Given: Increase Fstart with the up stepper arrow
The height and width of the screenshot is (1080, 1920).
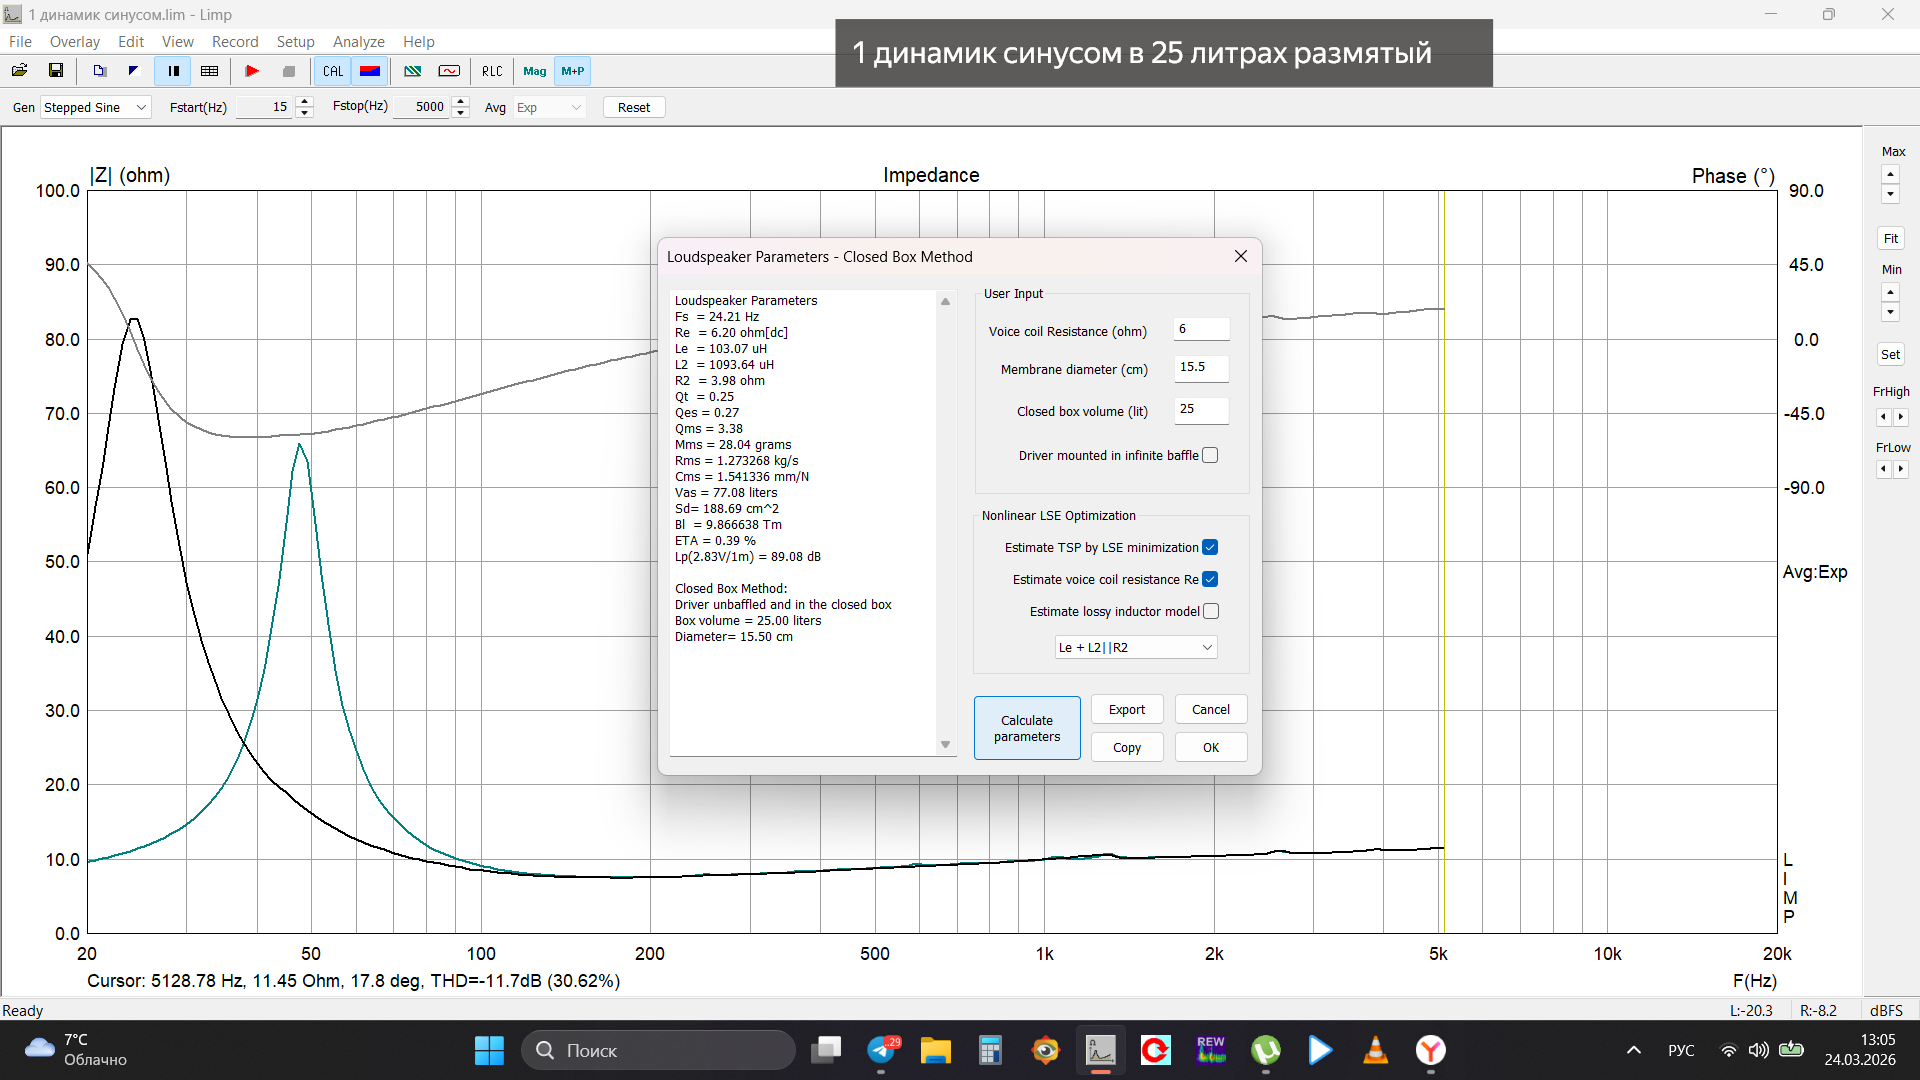Looking at the screenshot, I should (x=303, y=101).
